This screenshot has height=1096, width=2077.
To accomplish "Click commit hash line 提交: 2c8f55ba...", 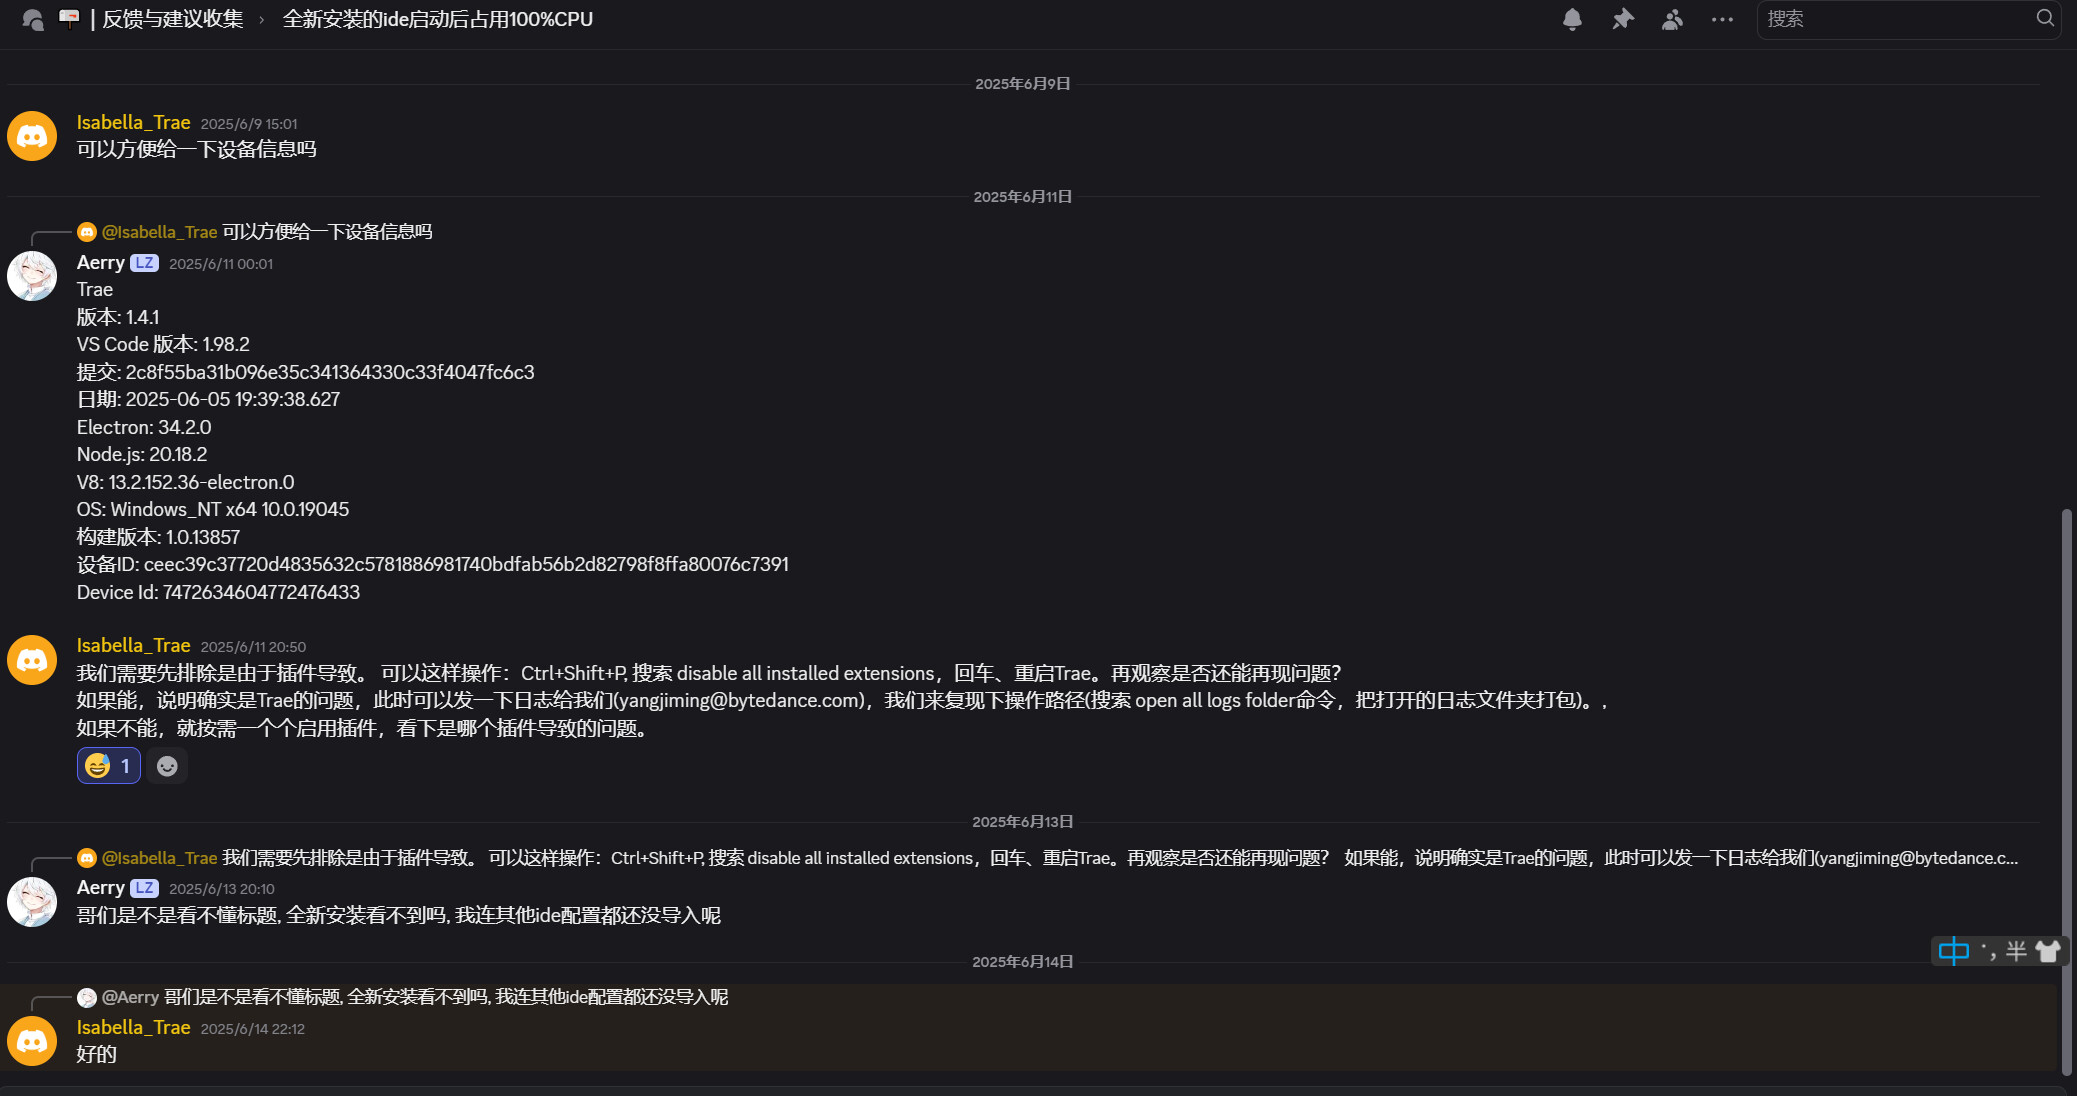I will point(306,372).
